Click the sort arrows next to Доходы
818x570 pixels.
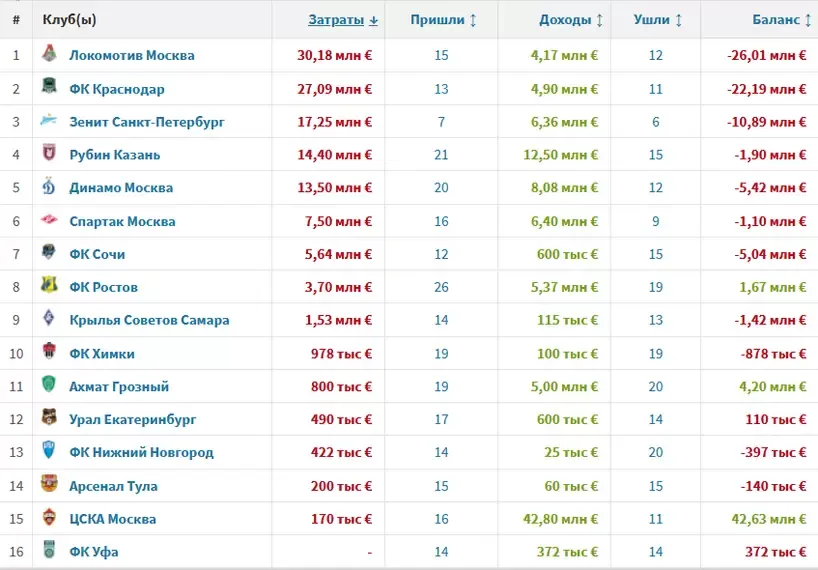(x=600, y=20)
